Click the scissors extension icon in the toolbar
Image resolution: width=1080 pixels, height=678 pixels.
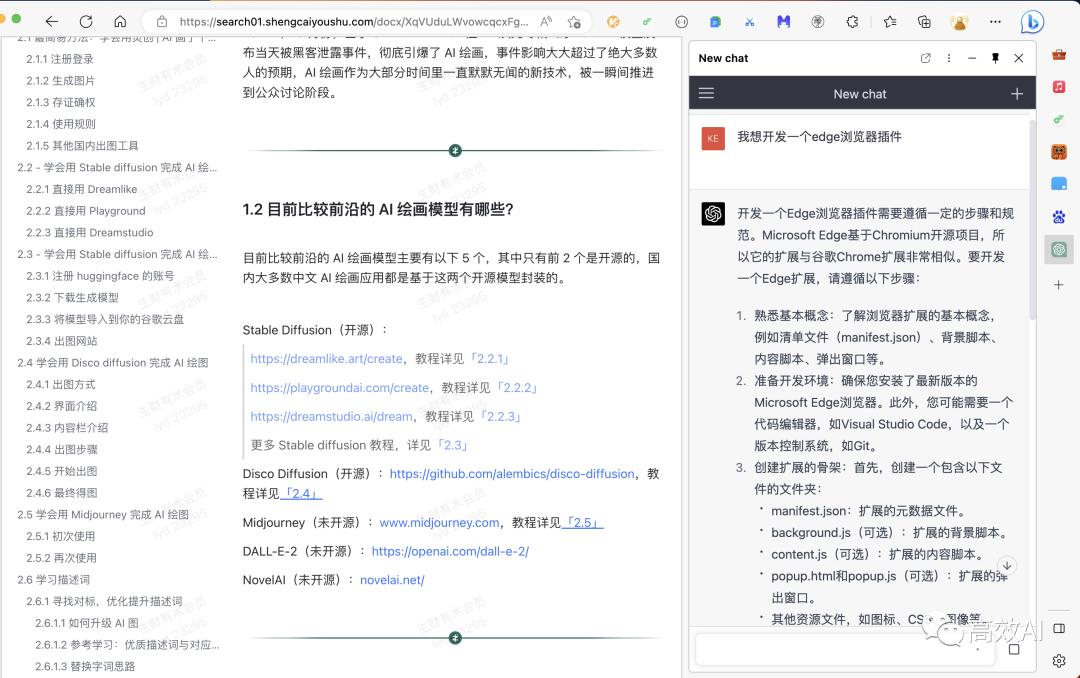point(750,22)
